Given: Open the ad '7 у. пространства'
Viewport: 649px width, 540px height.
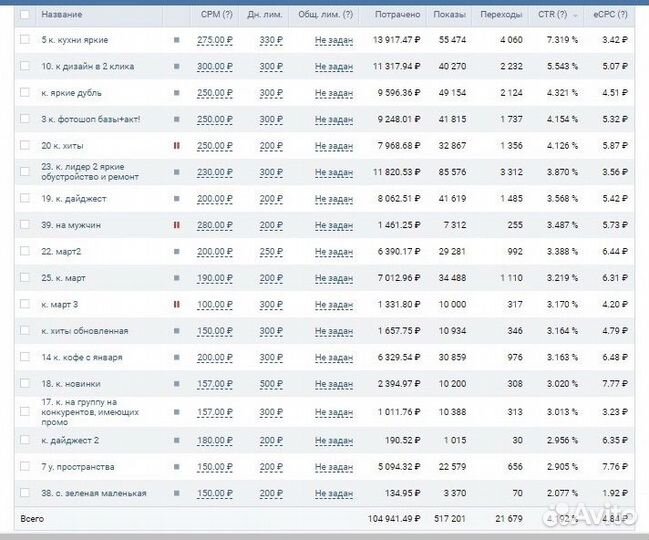Looking at the screenshot, I should pyautogui.click(x=78, y=467).
